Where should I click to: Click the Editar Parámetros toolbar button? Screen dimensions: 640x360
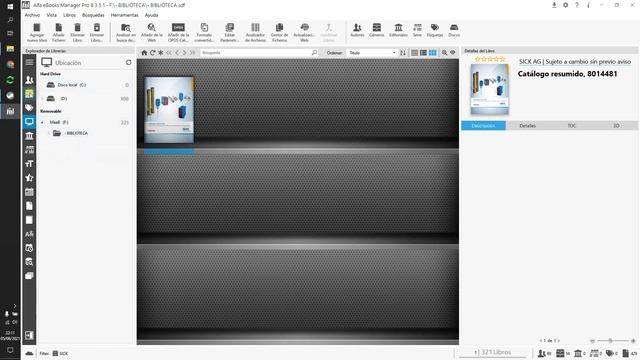point(229,32)
